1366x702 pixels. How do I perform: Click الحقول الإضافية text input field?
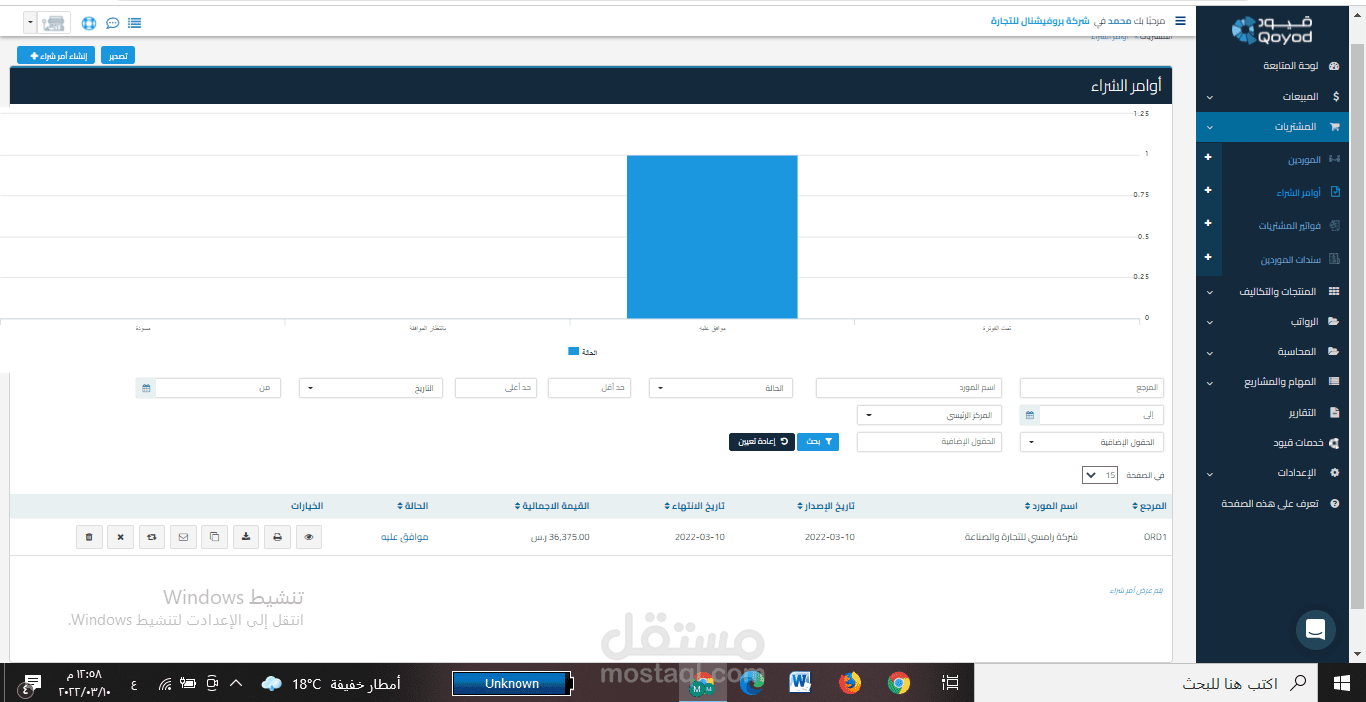coord(929,442)
